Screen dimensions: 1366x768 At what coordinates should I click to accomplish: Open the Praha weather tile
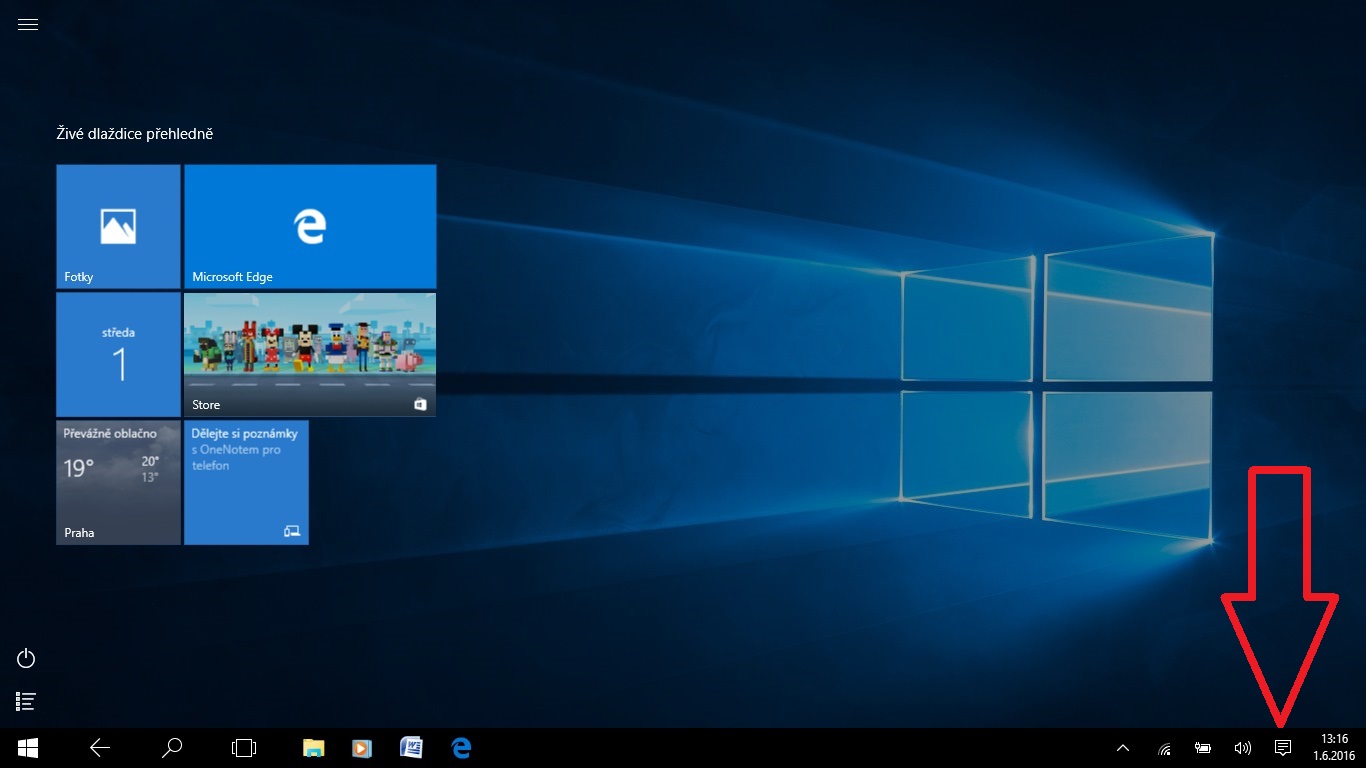(x=118, y=482)
